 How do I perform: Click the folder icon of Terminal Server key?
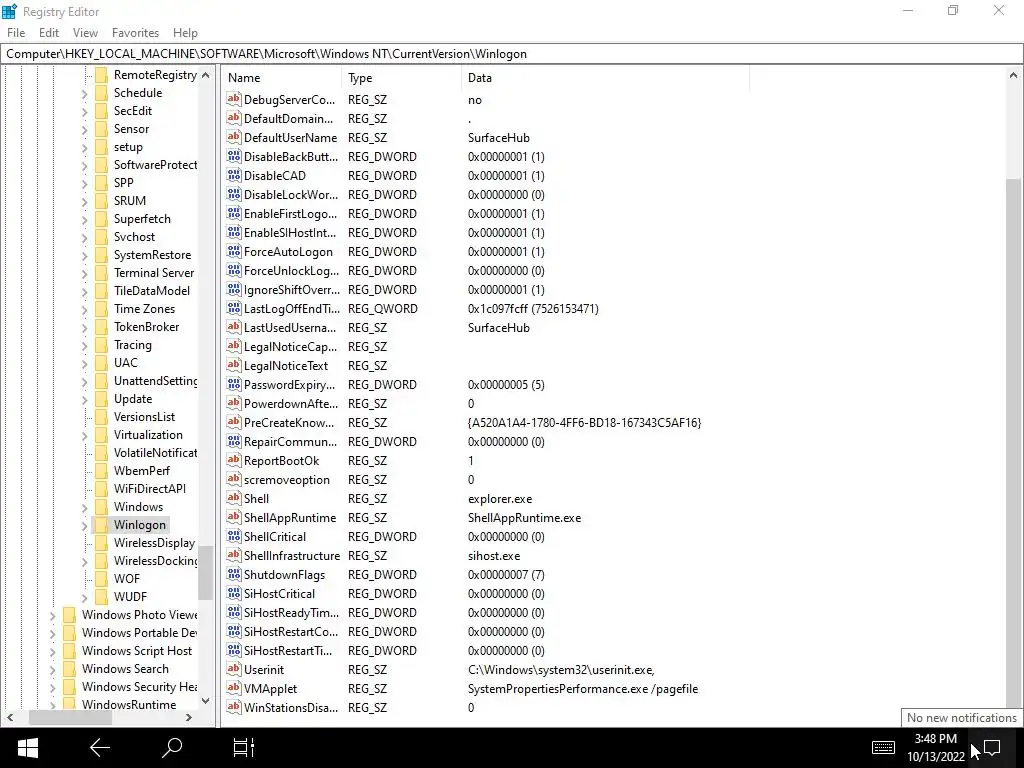coord(101,272)
